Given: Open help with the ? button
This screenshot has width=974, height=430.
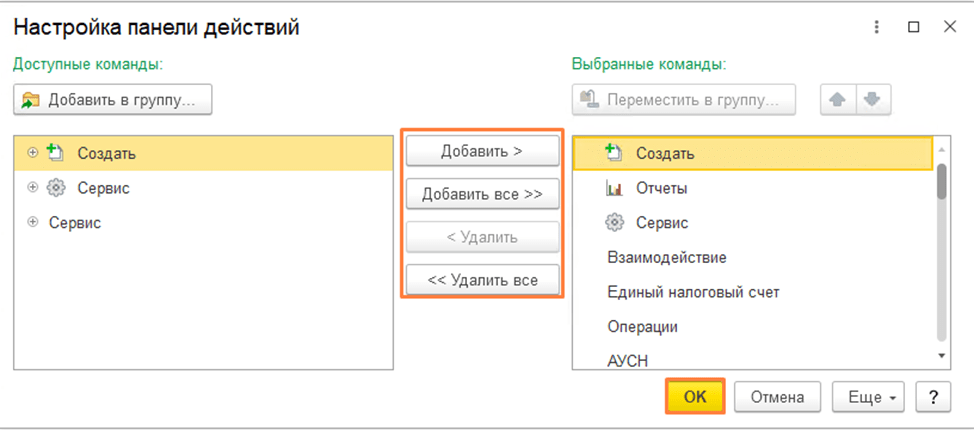Looking at the screenshot, I should [x=932, y=397].
